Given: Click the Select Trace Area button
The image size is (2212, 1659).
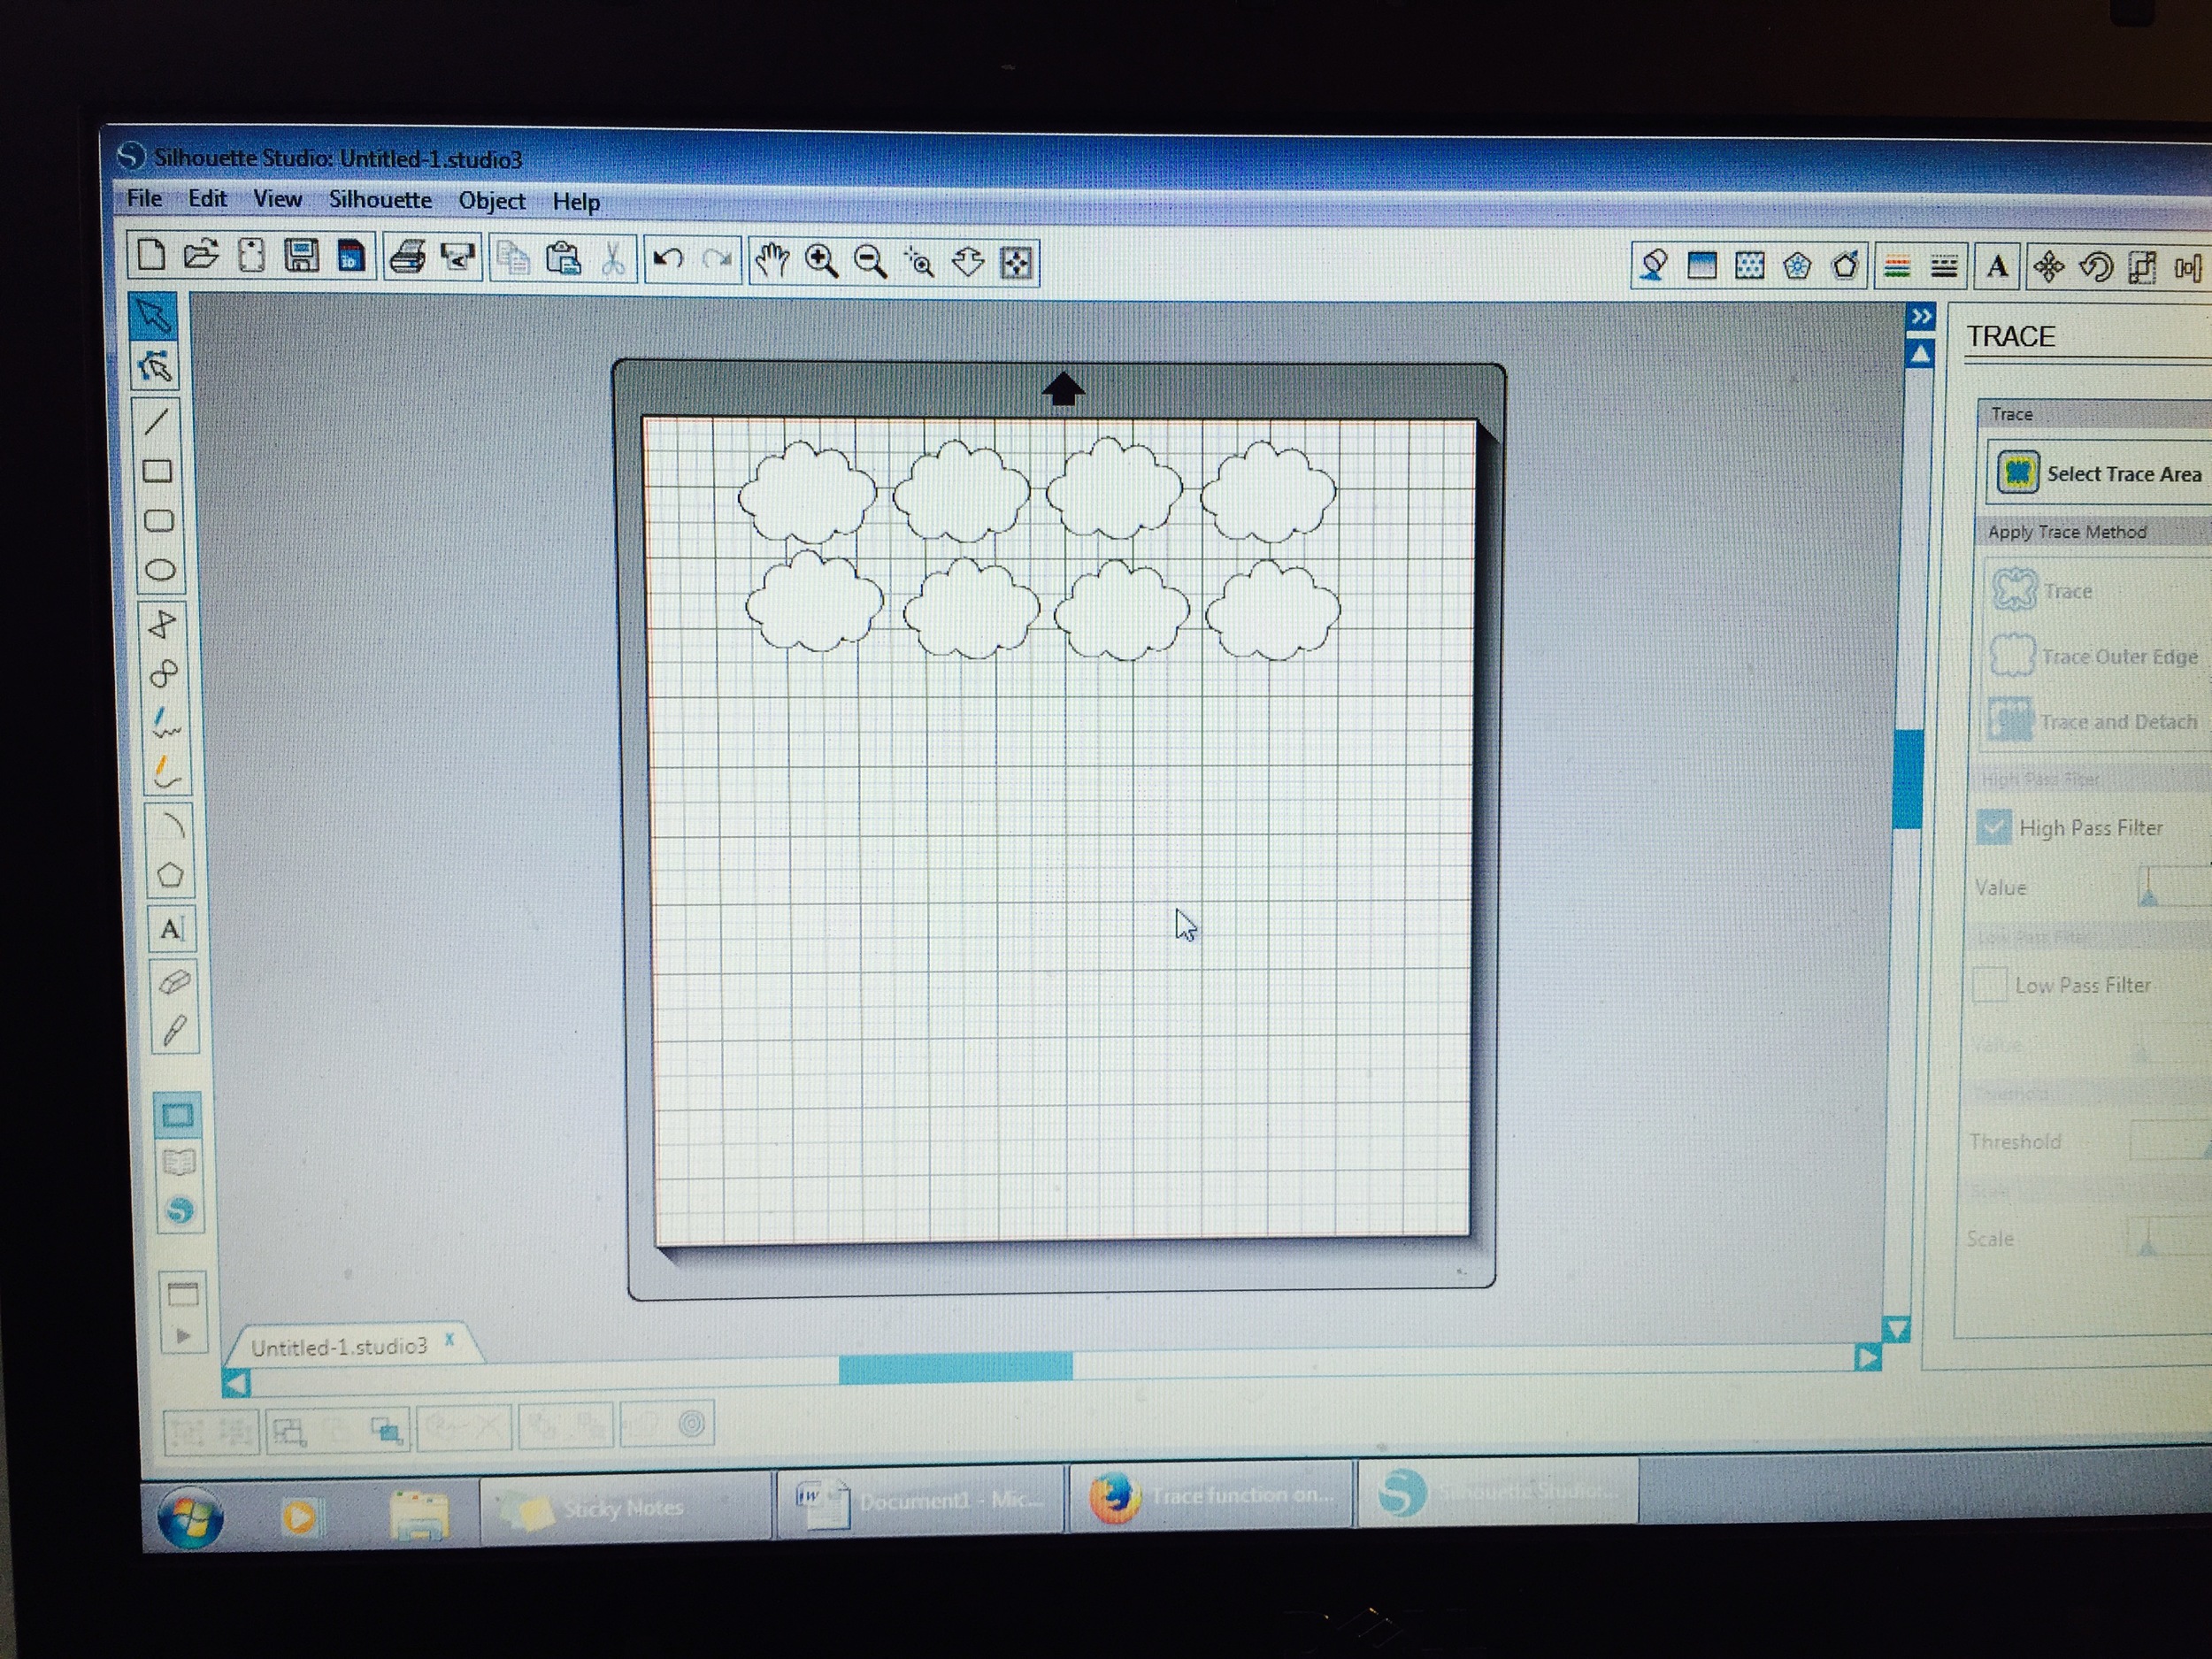Looking at the screenshot, I should click(2099, 473).
